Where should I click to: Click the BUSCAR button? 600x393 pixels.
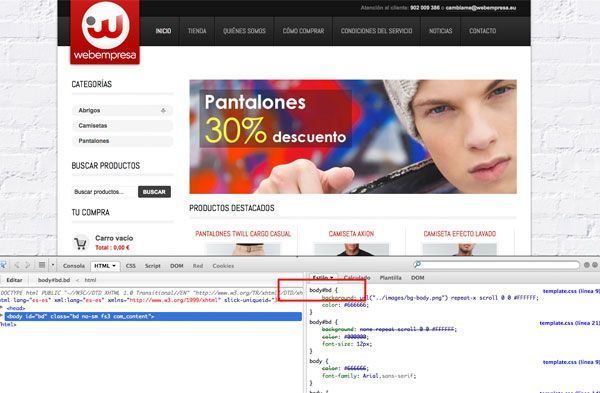click(x=154, y=192)
